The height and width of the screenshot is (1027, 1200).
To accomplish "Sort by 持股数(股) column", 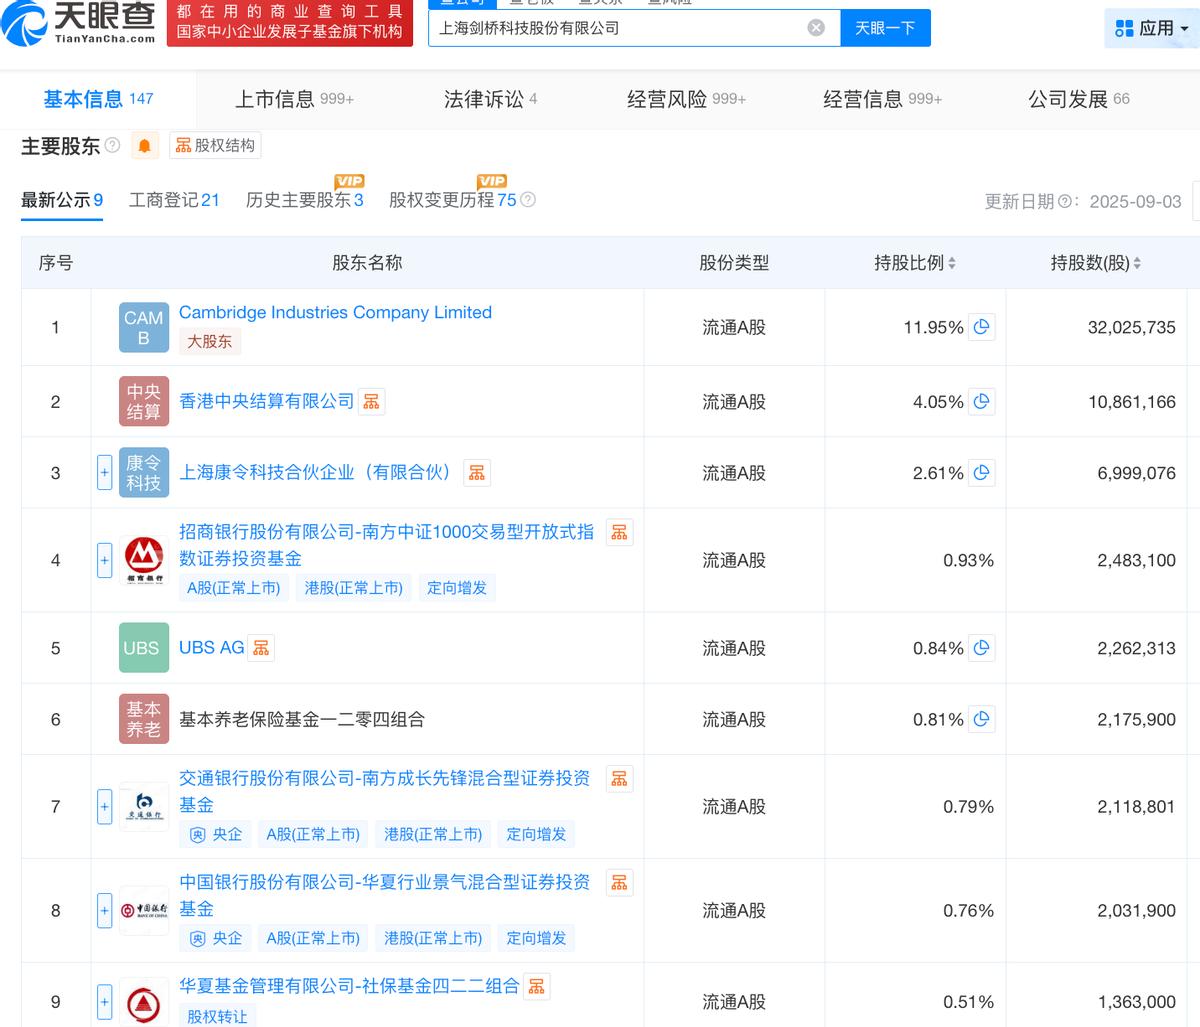I will click(1095, 263).
